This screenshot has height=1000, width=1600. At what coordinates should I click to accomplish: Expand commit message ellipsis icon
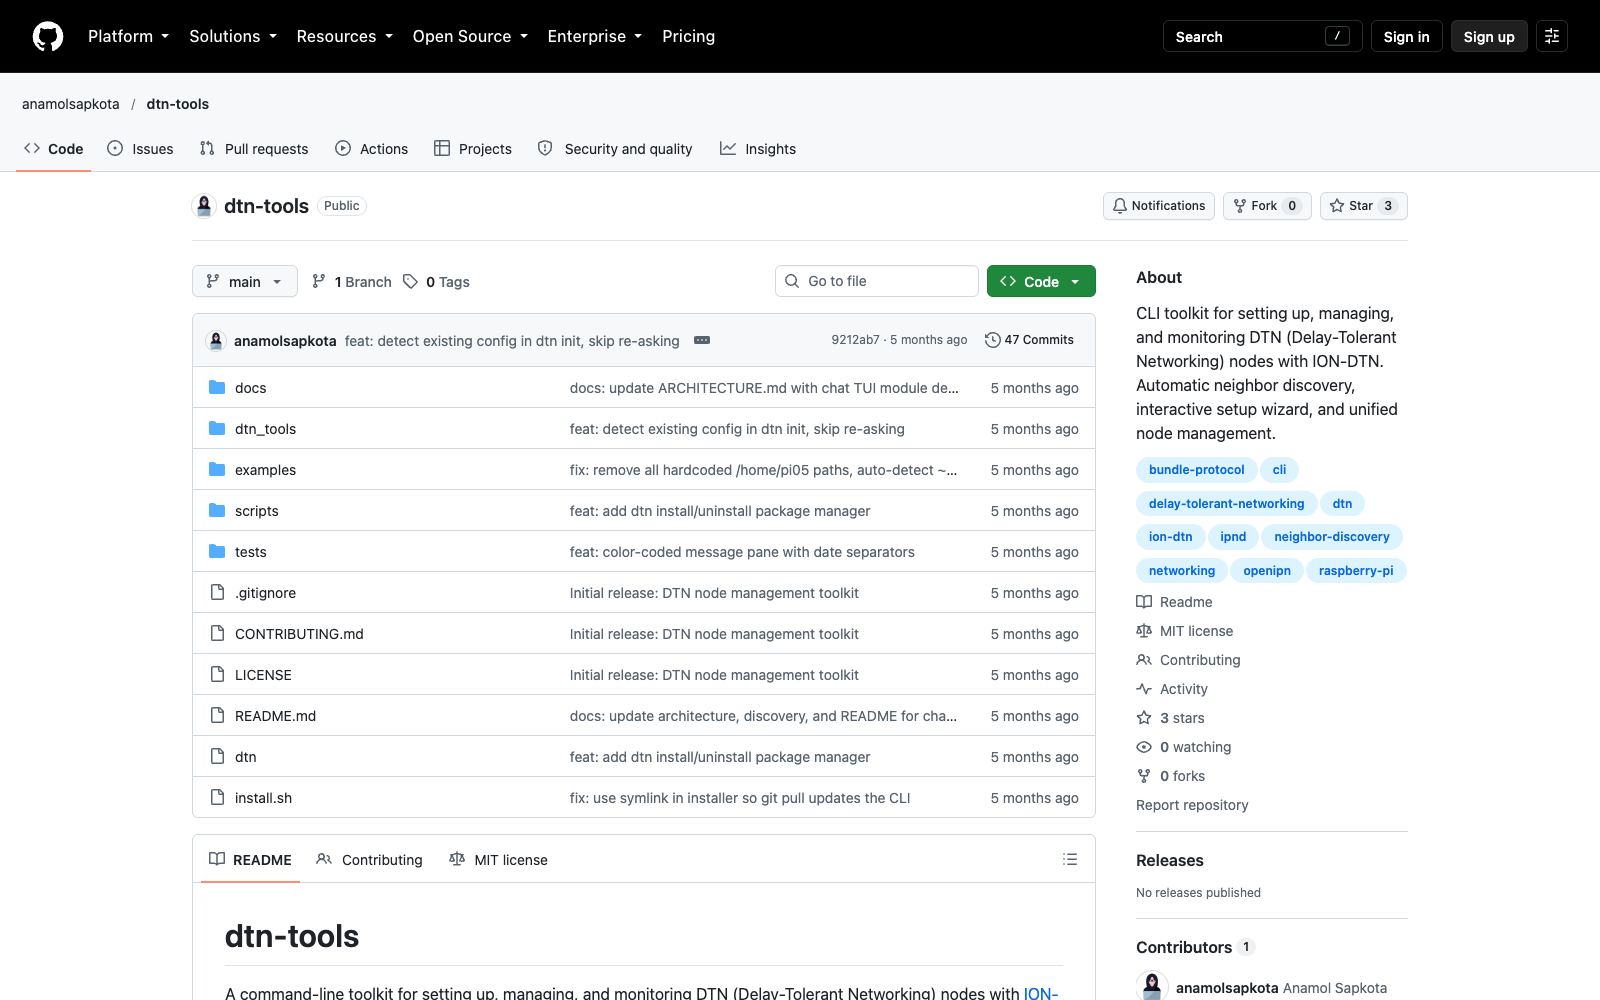point(702,340)
